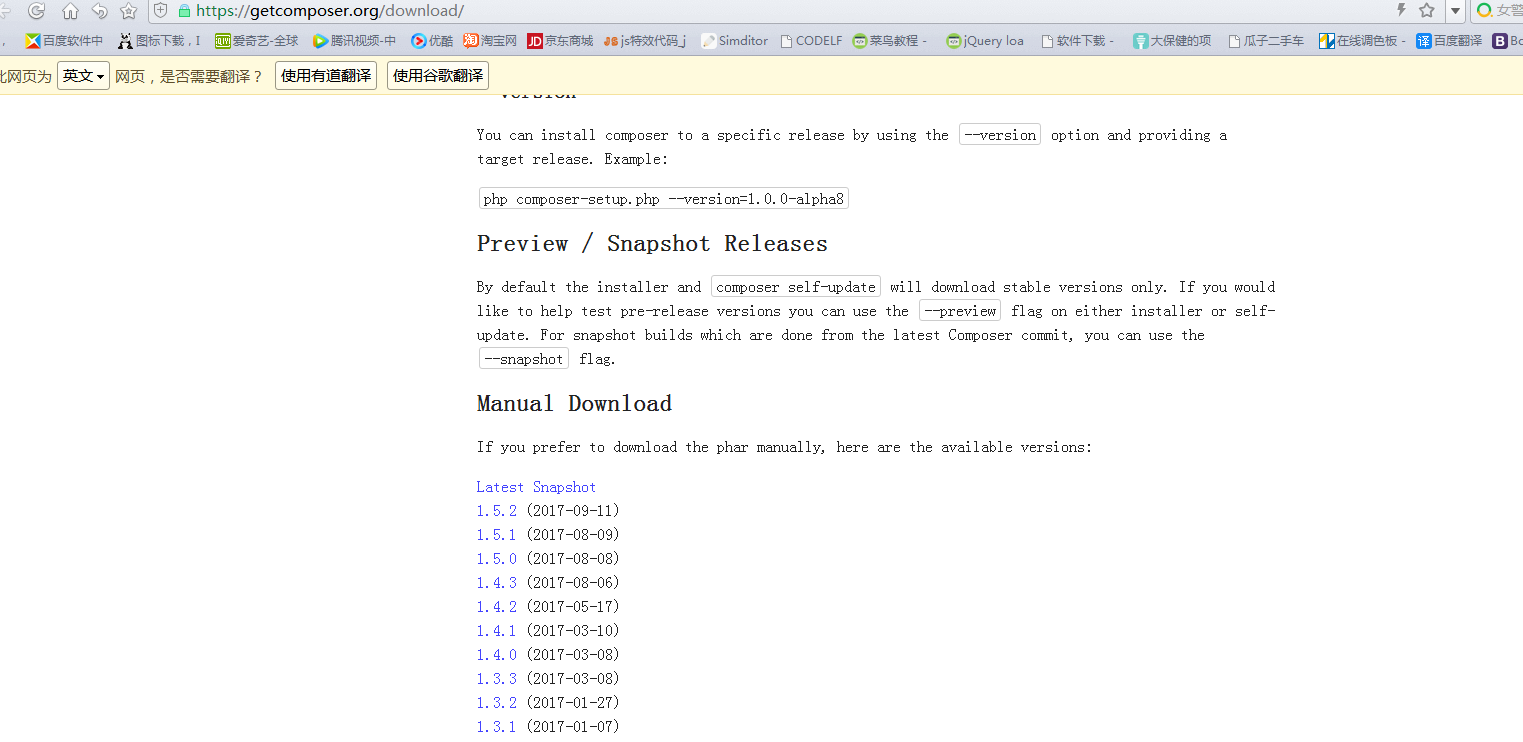Download Composer version 1.4.0
The height and width of the screenshot is (742, 1523).
pyautogui.click(x=497, y=655)
